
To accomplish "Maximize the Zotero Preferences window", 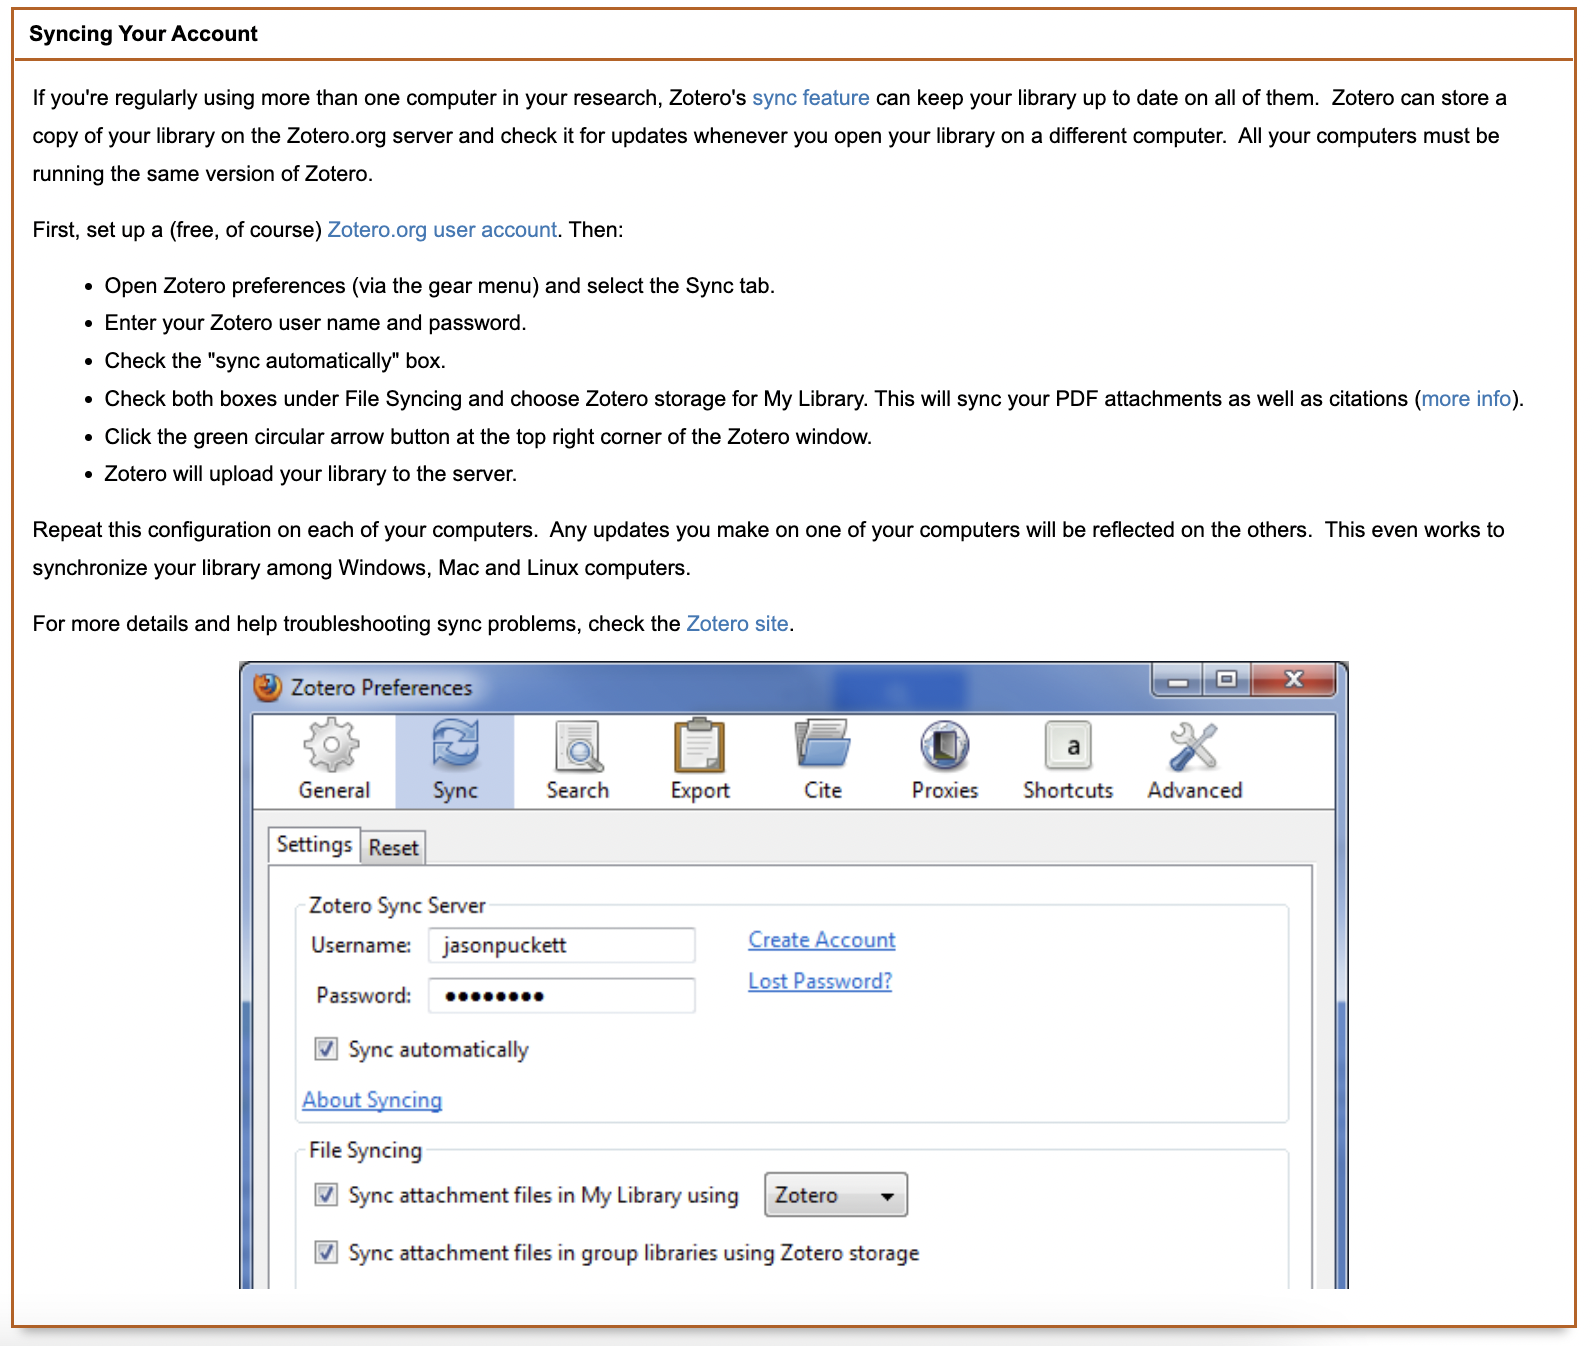I will pyautogui.click(x=1226, y=680).
